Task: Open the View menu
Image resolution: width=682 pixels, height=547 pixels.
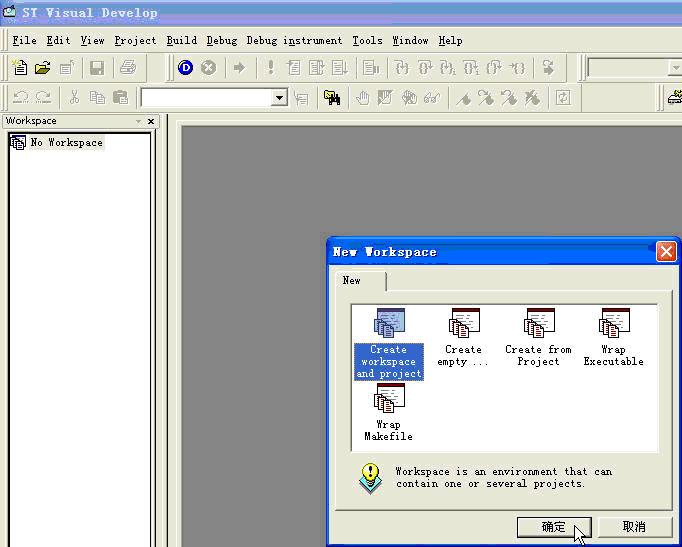Action: [x=92, y=40]
